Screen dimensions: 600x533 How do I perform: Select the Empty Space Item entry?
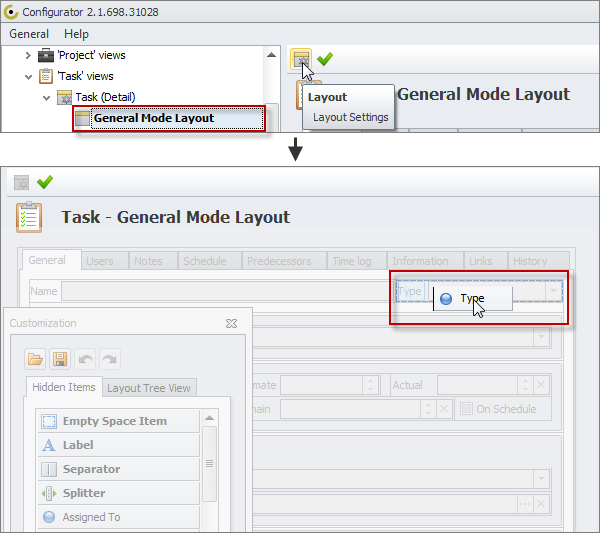[x=114, y=421]
